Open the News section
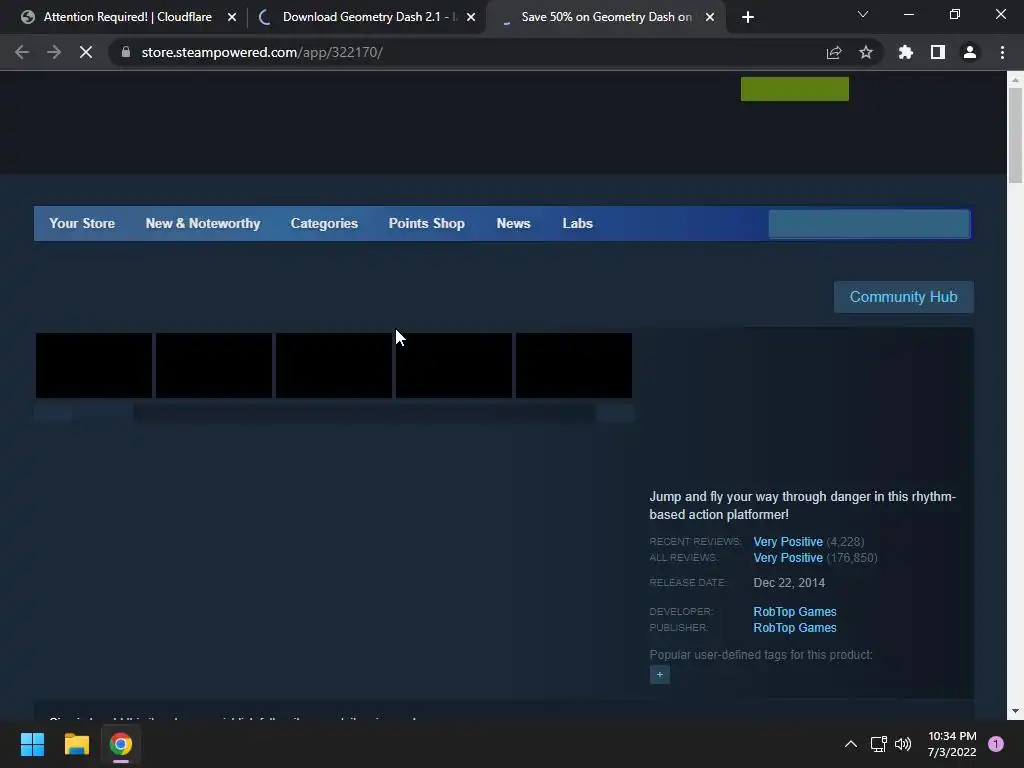Screen dimensions: 1024x768 513,223
